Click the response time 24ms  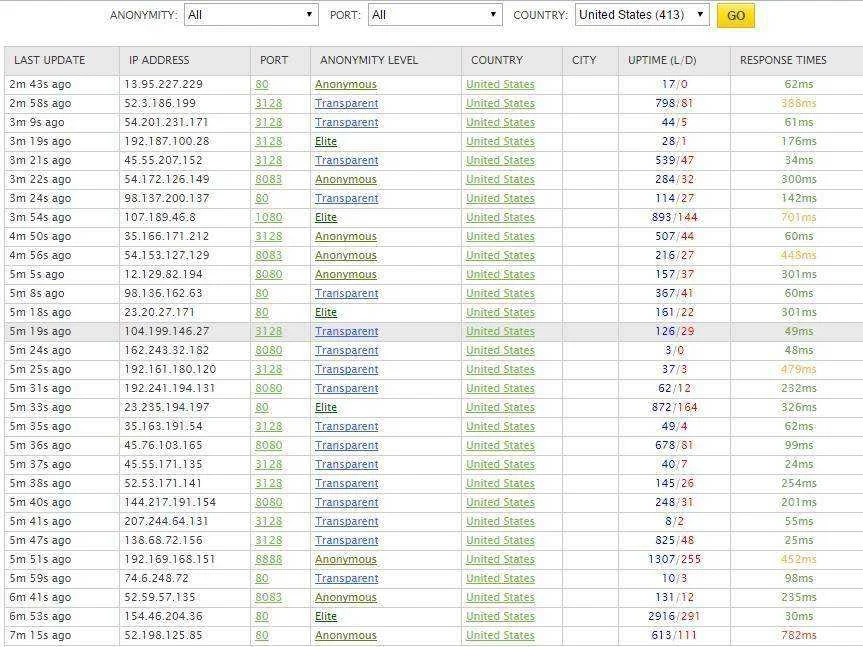pos(799,464)
